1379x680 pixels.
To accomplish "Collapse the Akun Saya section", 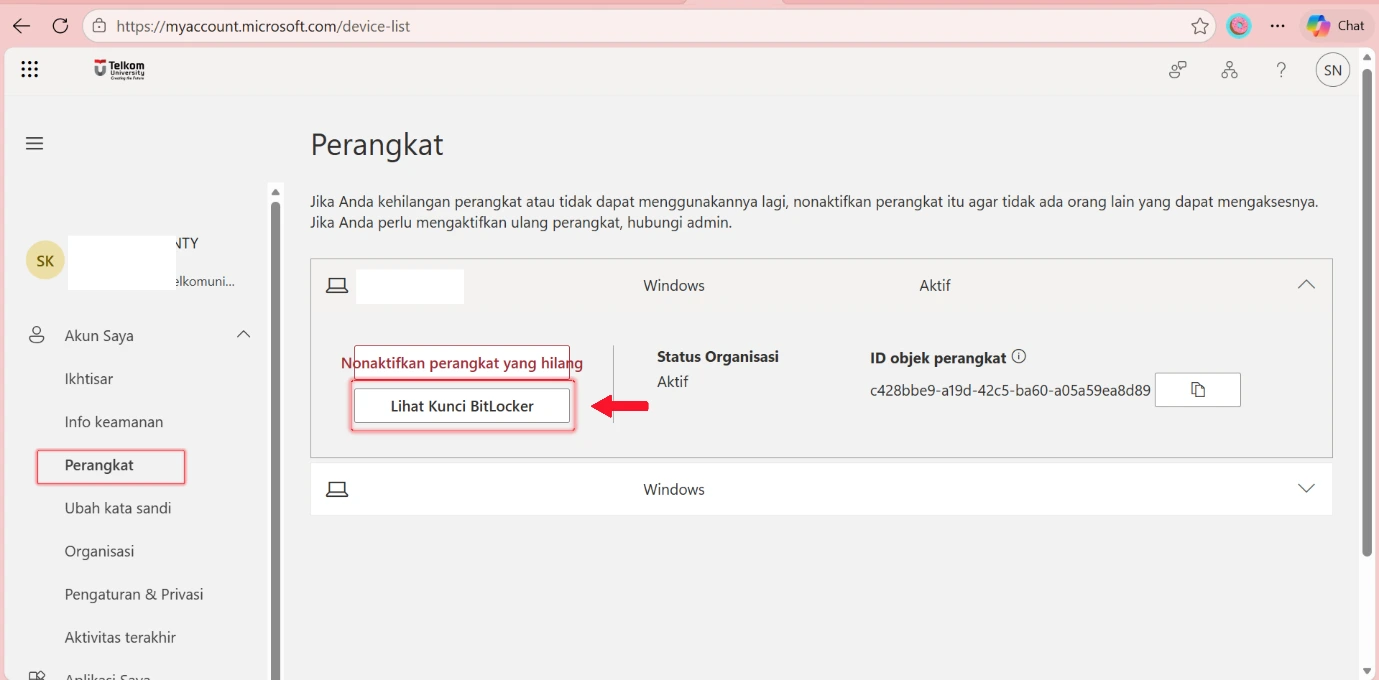I will pyautogui.click(x=243, y=335).
